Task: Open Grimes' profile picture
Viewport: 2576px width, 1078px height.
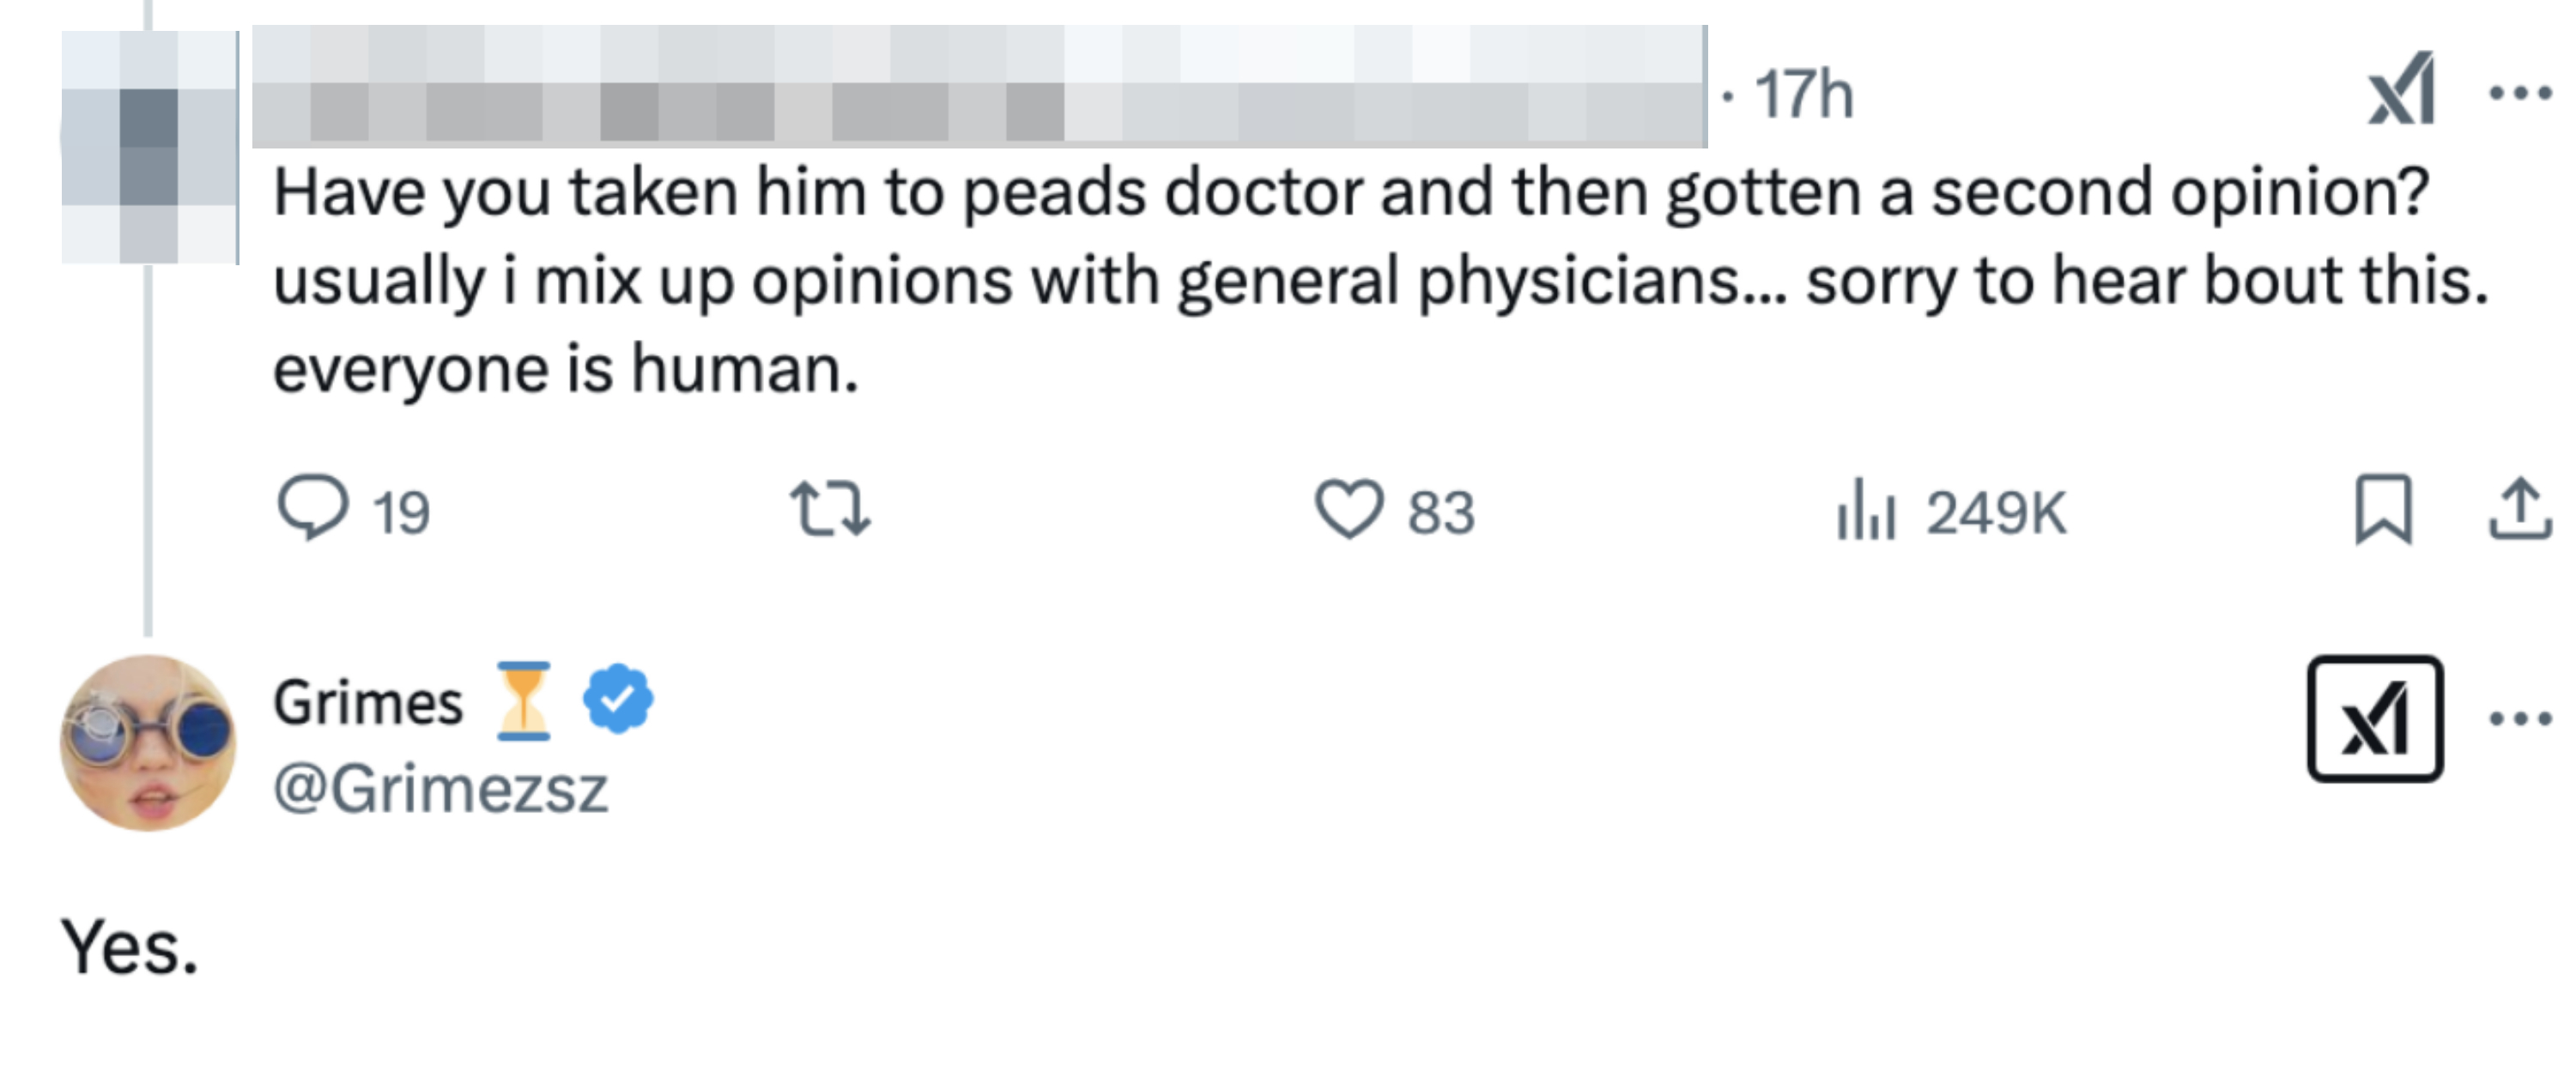Action: coord(148,742)
